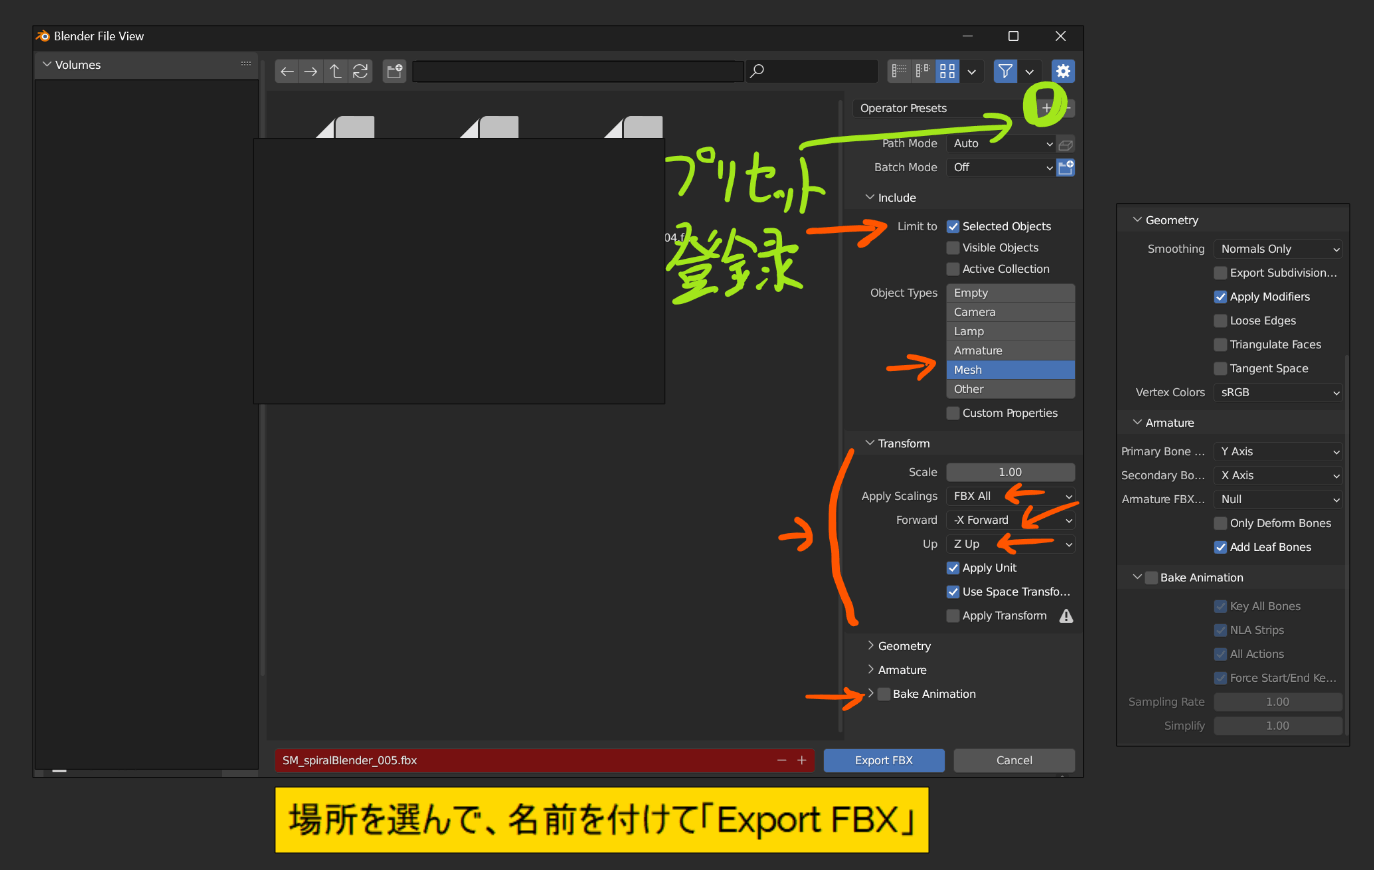This screenshot has width=1374, height=870.
Task: Enable Selected Objects limit
Action: (953, 227)
